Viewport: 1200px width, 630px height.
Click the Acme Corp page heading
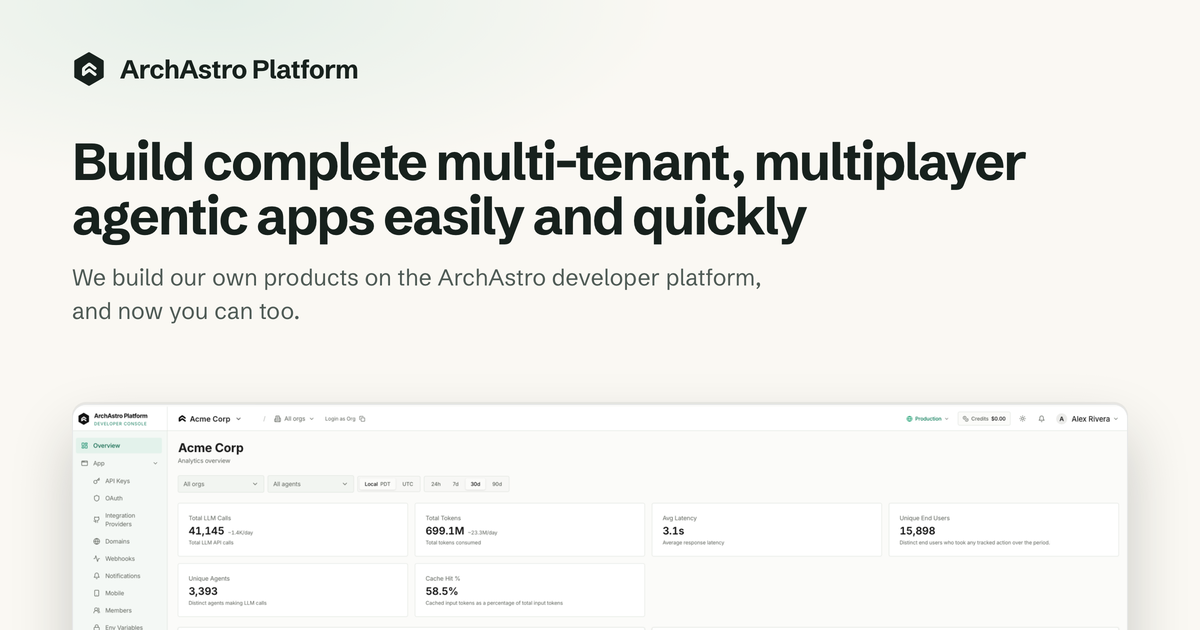tap(210, 448)
